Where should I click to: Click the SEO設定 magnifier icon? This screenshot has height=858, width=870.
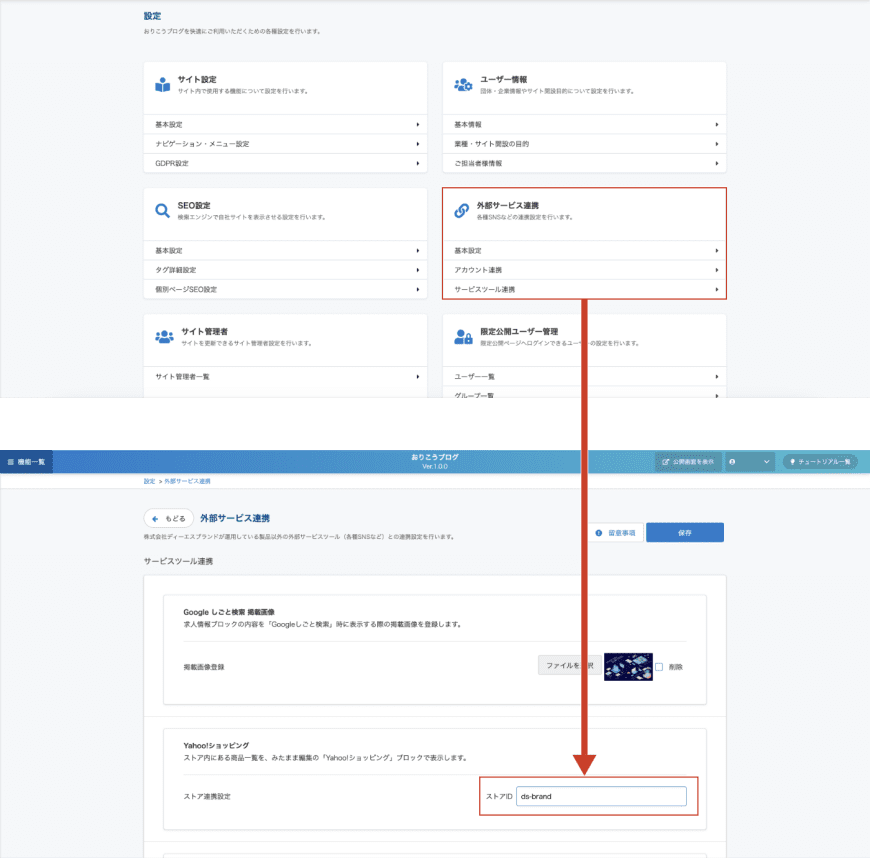[x=163, y=211]
